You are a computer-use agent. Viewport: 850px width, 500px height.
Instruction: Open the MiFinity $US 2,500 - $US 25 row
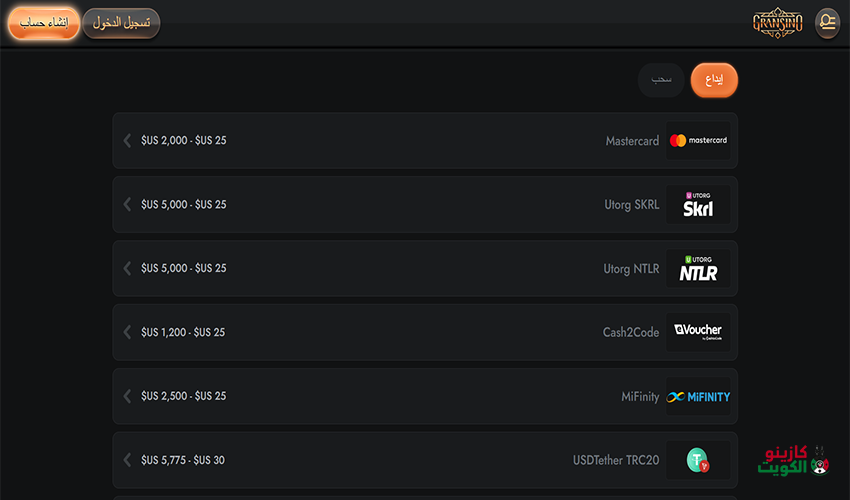point(425,396)
